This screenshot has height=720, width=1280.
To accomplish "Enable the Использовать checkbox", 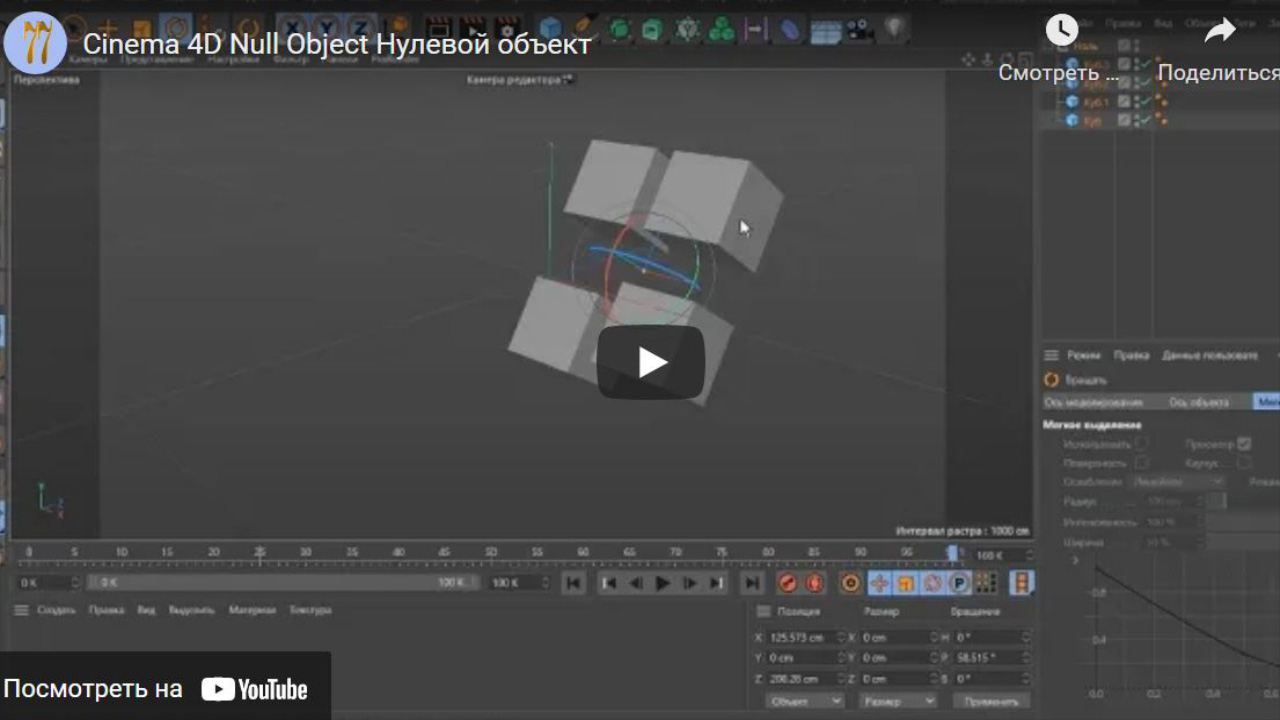I will (1141, 443).
